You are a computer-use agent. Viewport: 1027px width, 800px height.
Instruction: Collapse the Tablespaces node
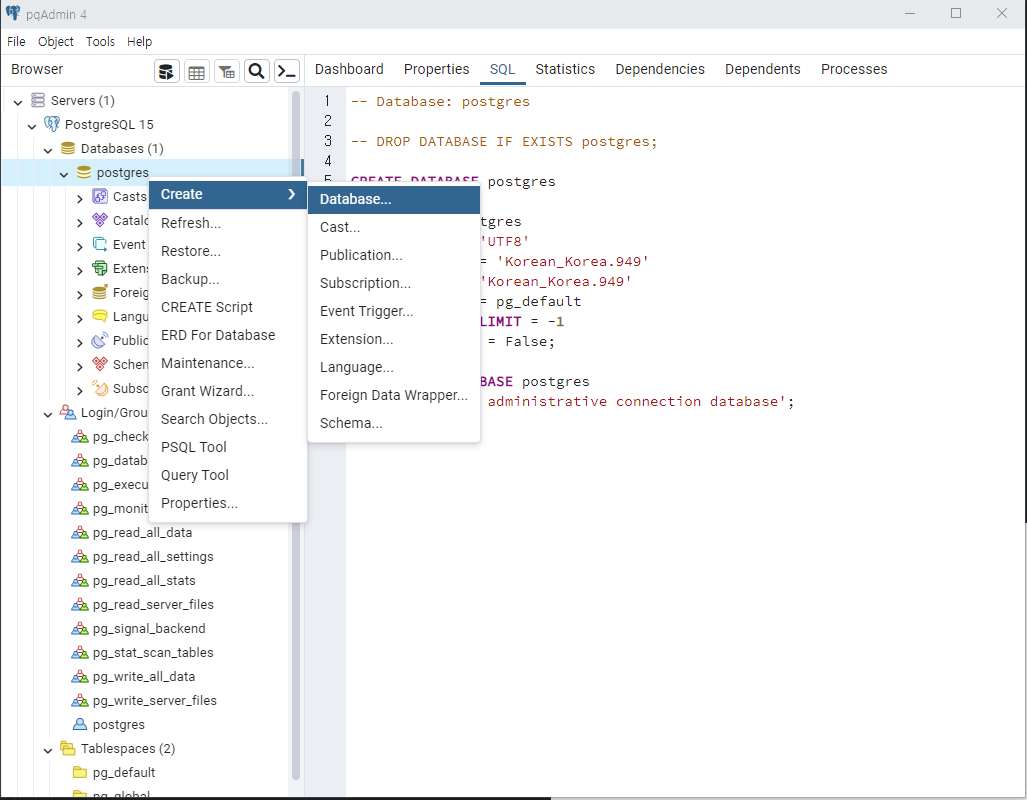click(x=48, y=750)
